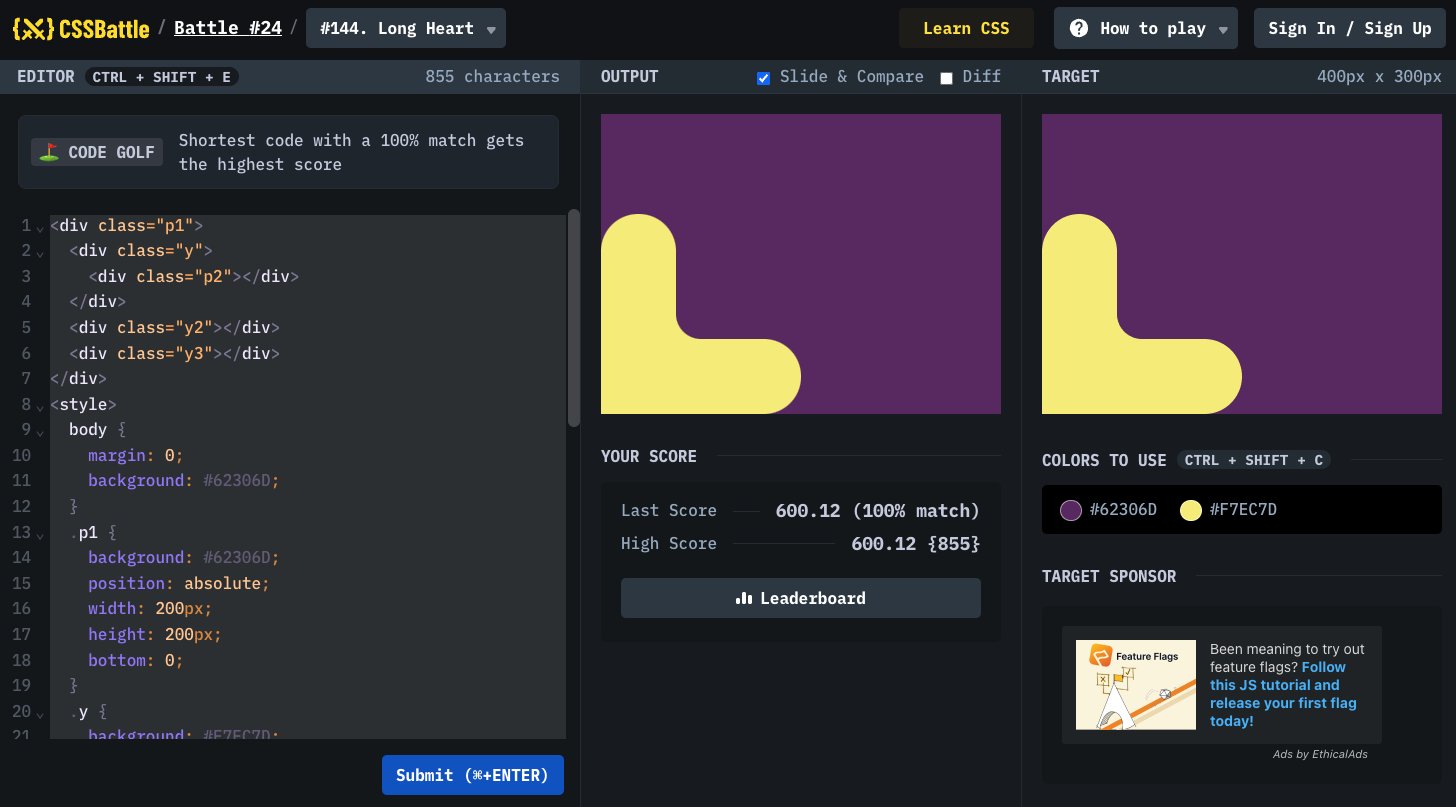Expand the How to play dropdown
This screenshot has width=1456, height=807.
tap(1222, 28)
